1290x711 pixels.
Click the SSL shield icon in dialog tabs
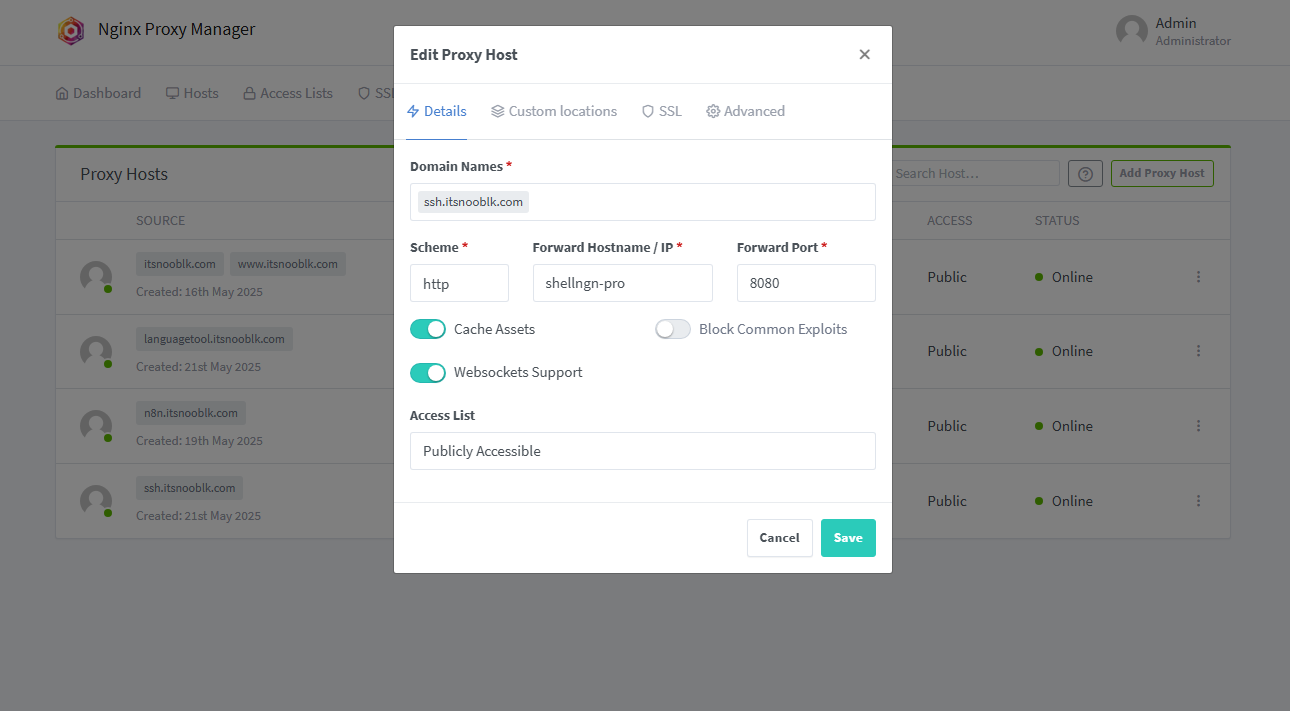point(647,111)
